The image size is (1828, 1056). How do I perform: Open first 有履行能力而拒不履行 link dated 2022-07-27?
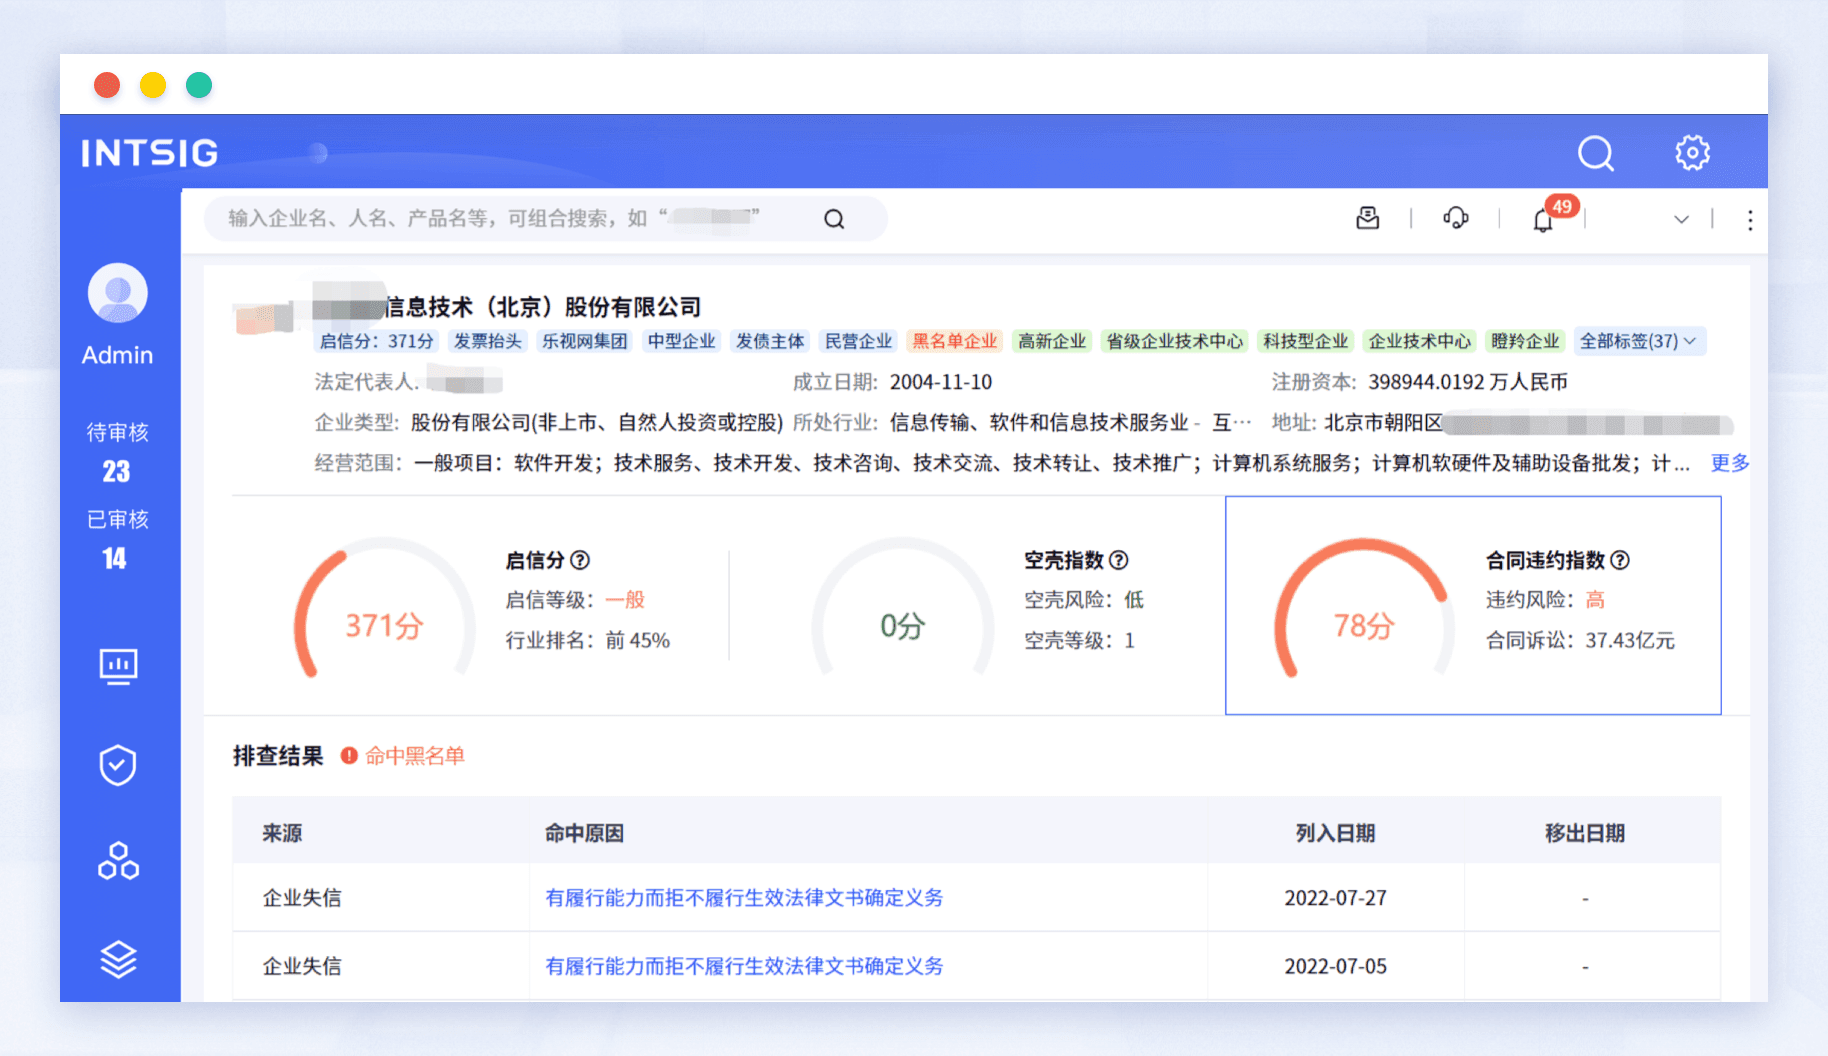(x=744, y=898)
